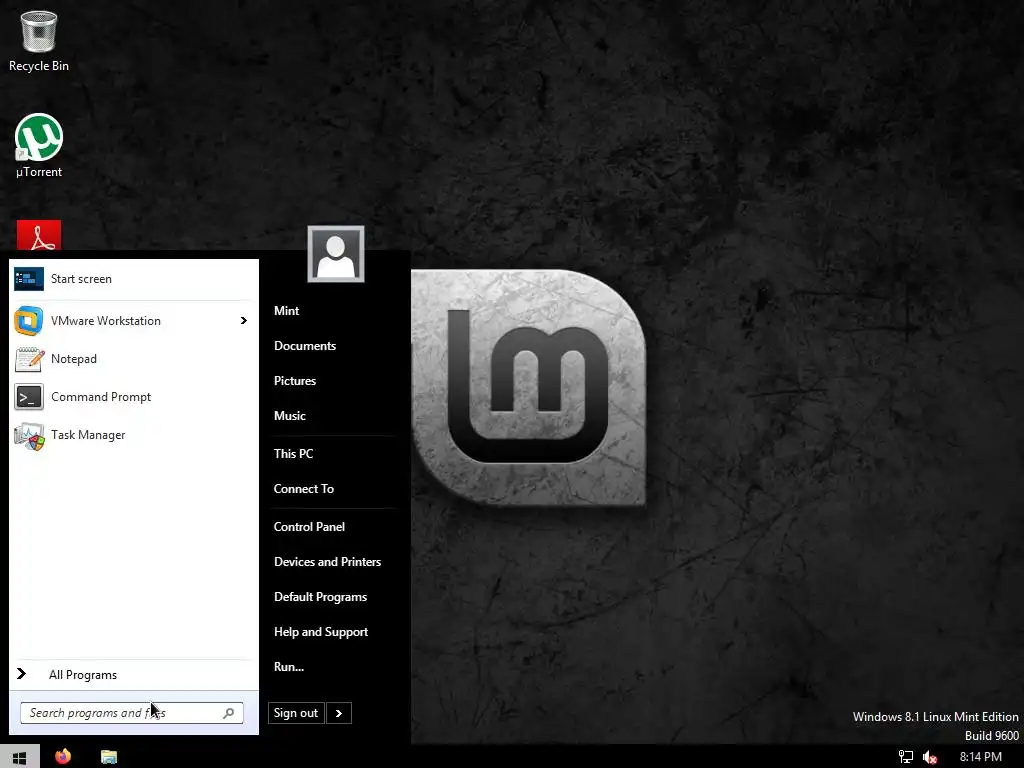Click the Task Manager label
Screen dimensions: 1024x768
88,435
